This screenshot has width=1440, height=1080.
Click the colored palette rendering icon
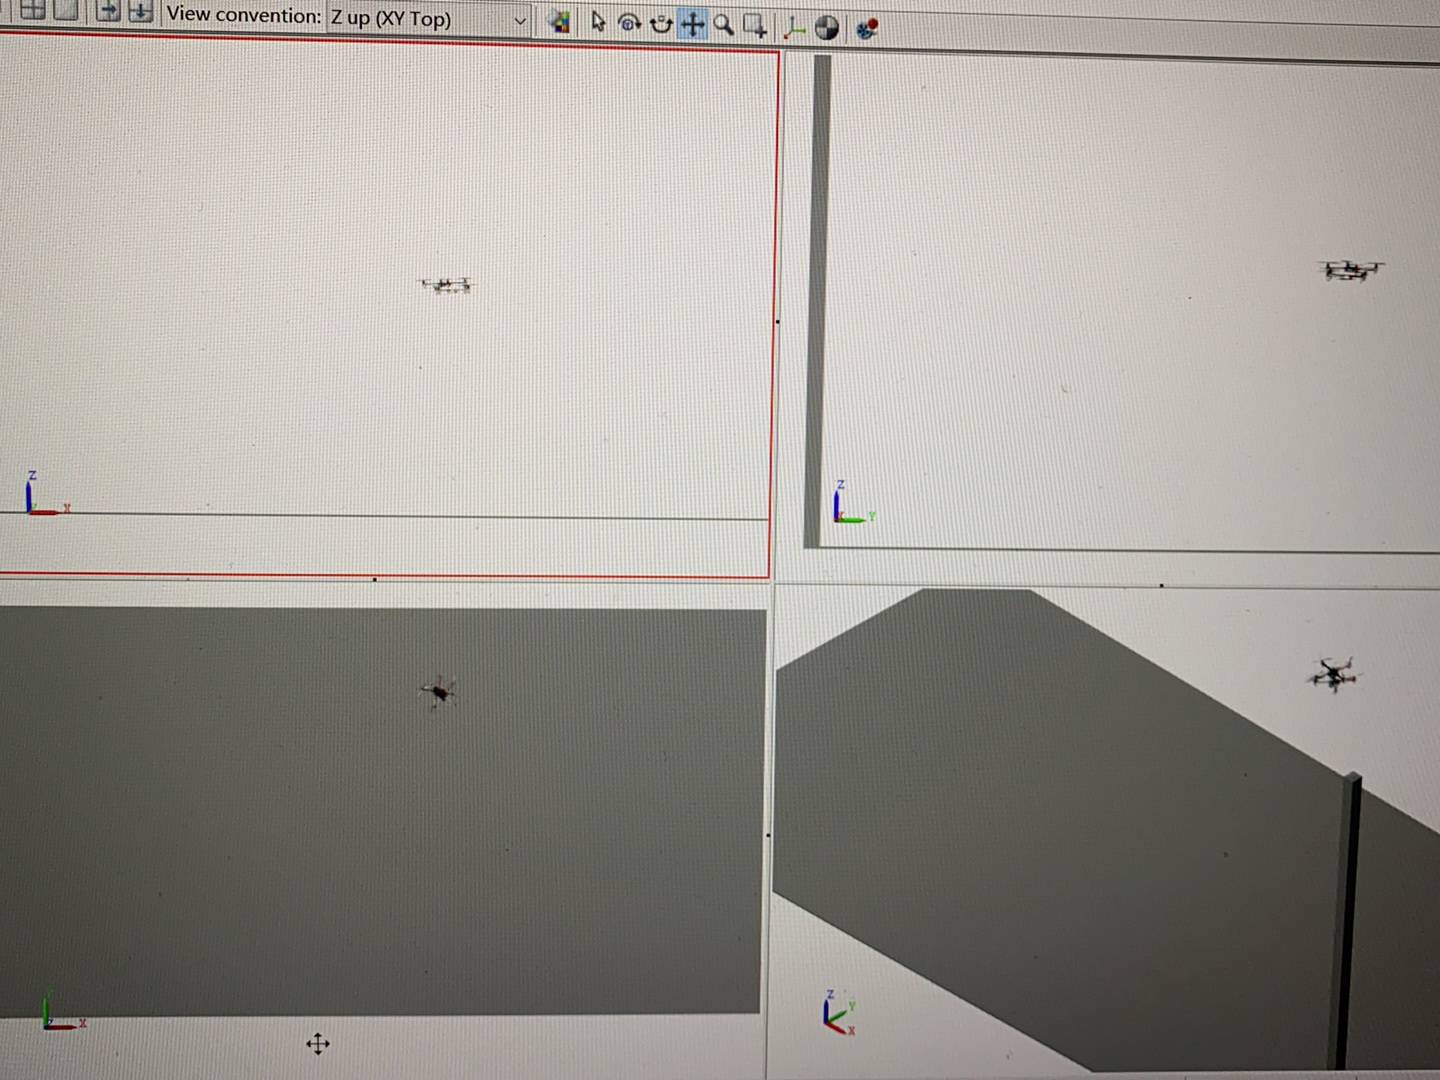(x=562, y=22)
